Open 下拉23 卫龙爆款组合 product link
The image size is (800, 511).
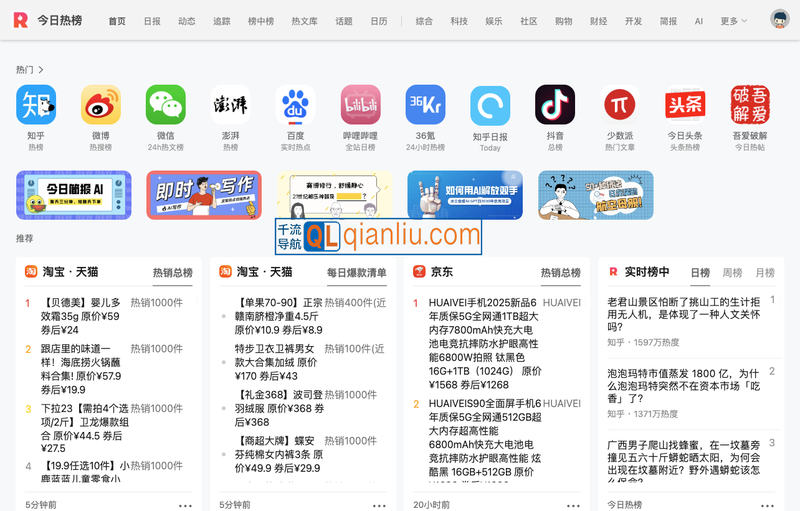[x=85, y=428]
